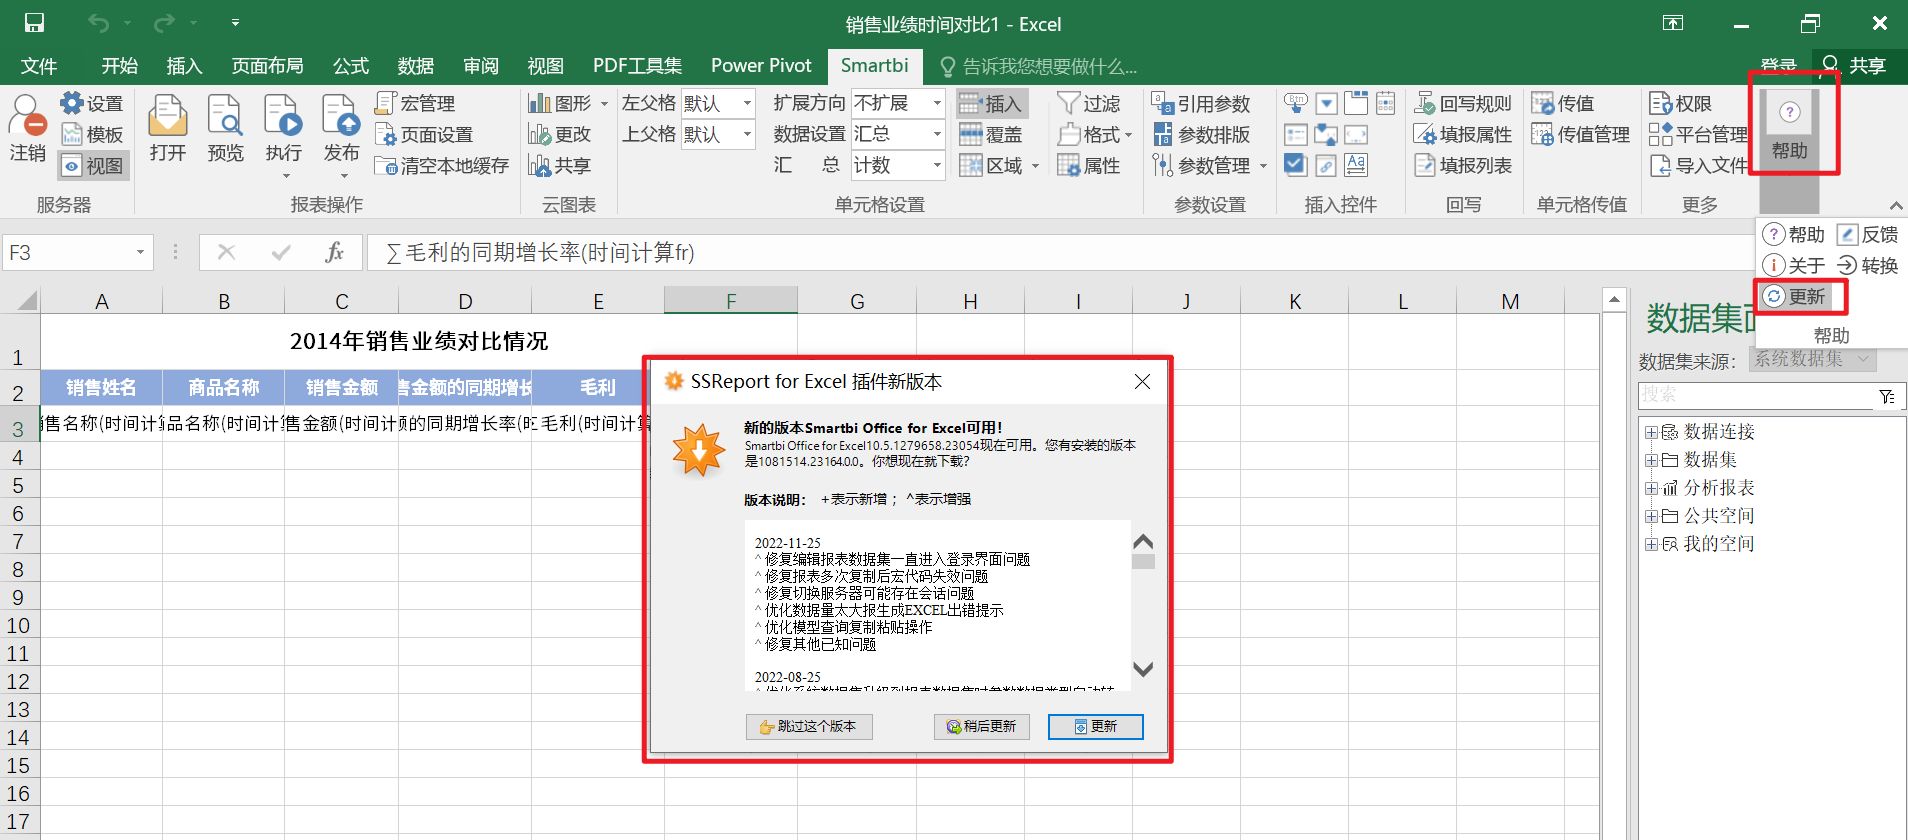Click 导入文件 import file

coord(1697,165)
